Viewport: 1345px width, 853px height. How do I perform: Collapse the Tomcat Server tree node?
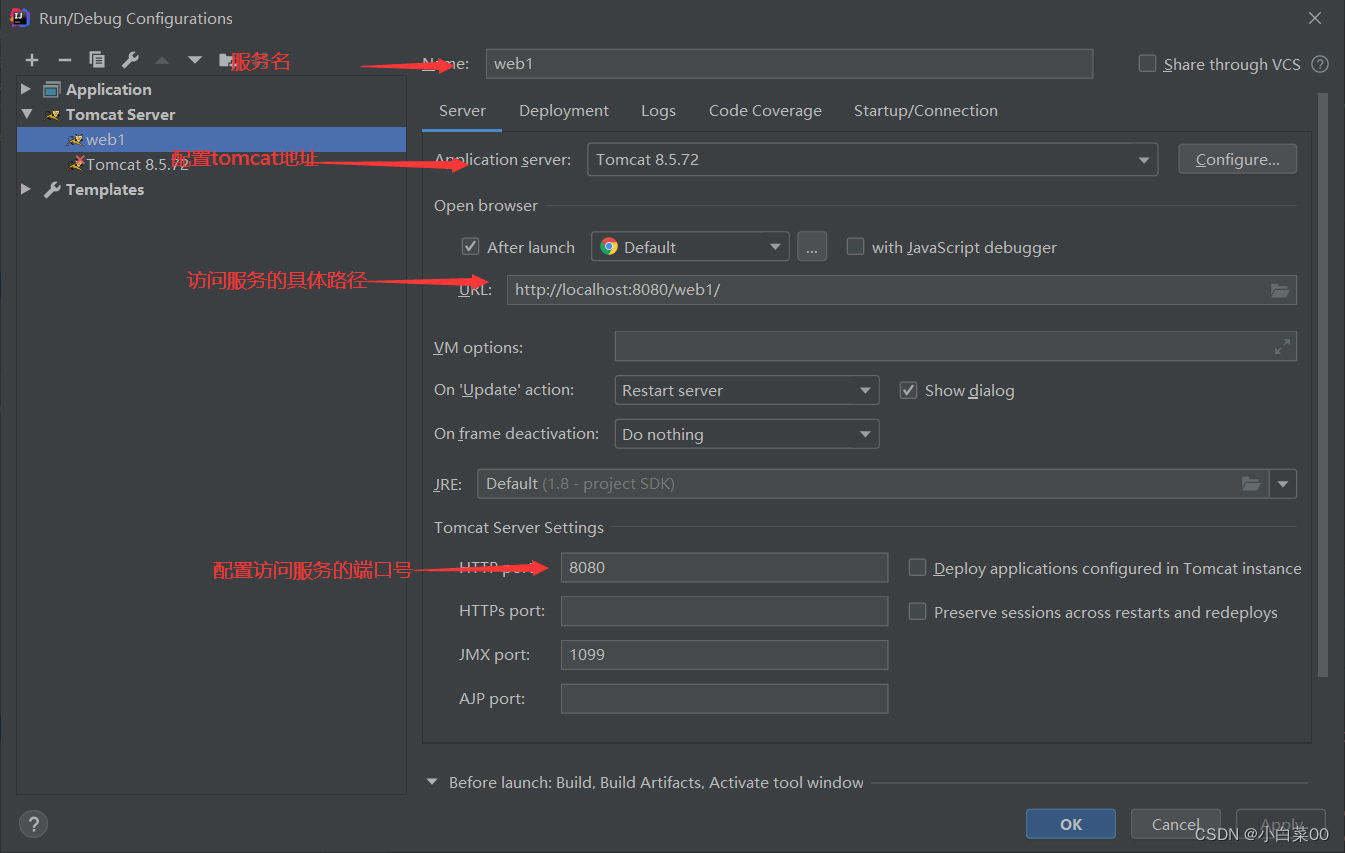click(26, 114)
